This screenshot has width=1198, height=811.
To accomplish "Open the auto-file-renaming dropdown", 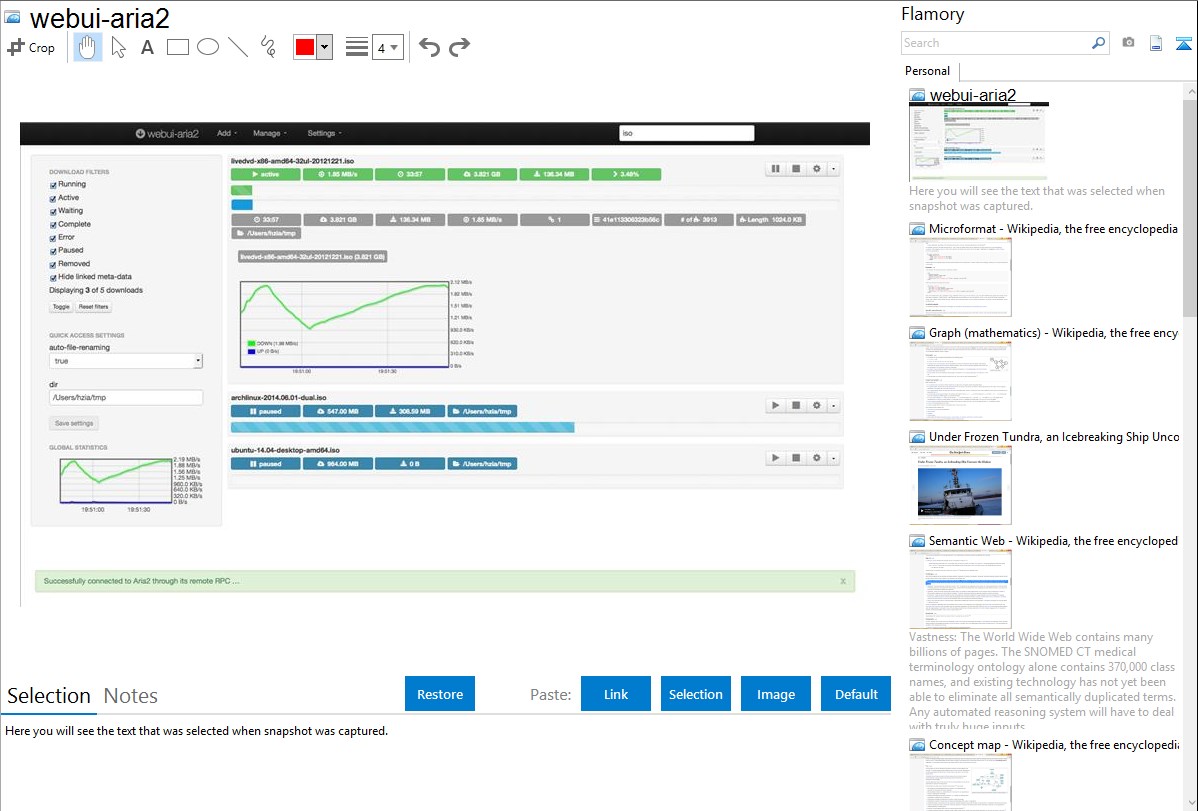I will 125,361.
